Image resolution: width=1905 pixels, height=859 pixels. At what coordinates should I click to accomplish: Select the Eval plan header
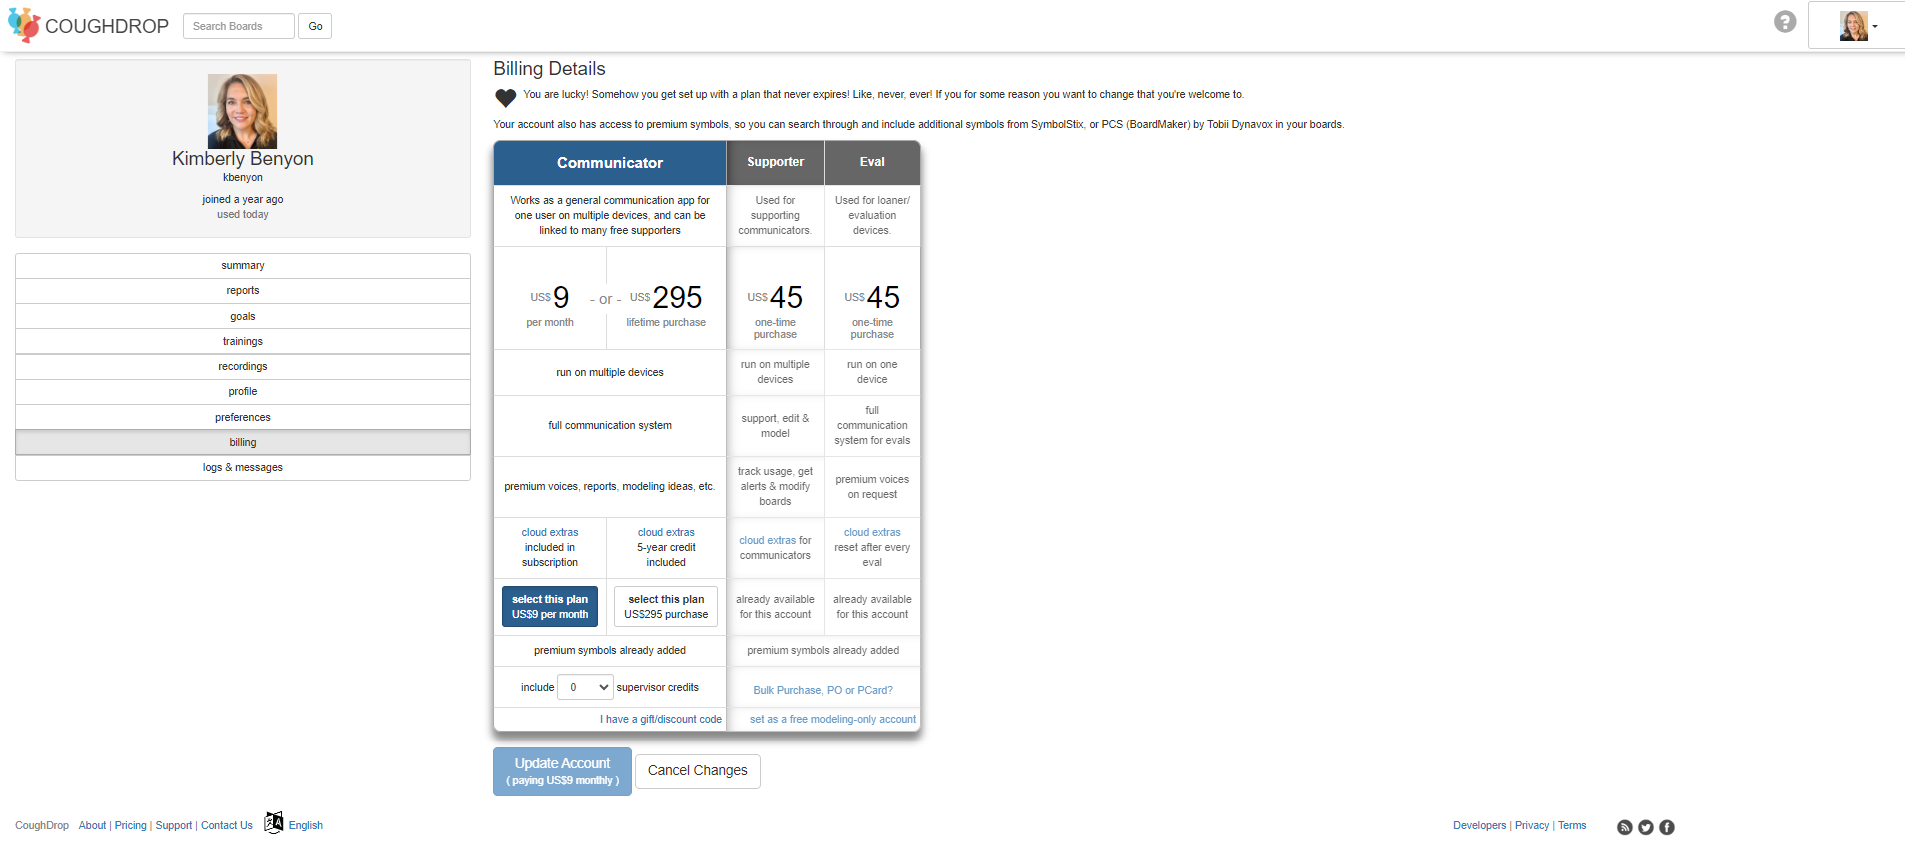pyautogui.click(x=872, y=162)
